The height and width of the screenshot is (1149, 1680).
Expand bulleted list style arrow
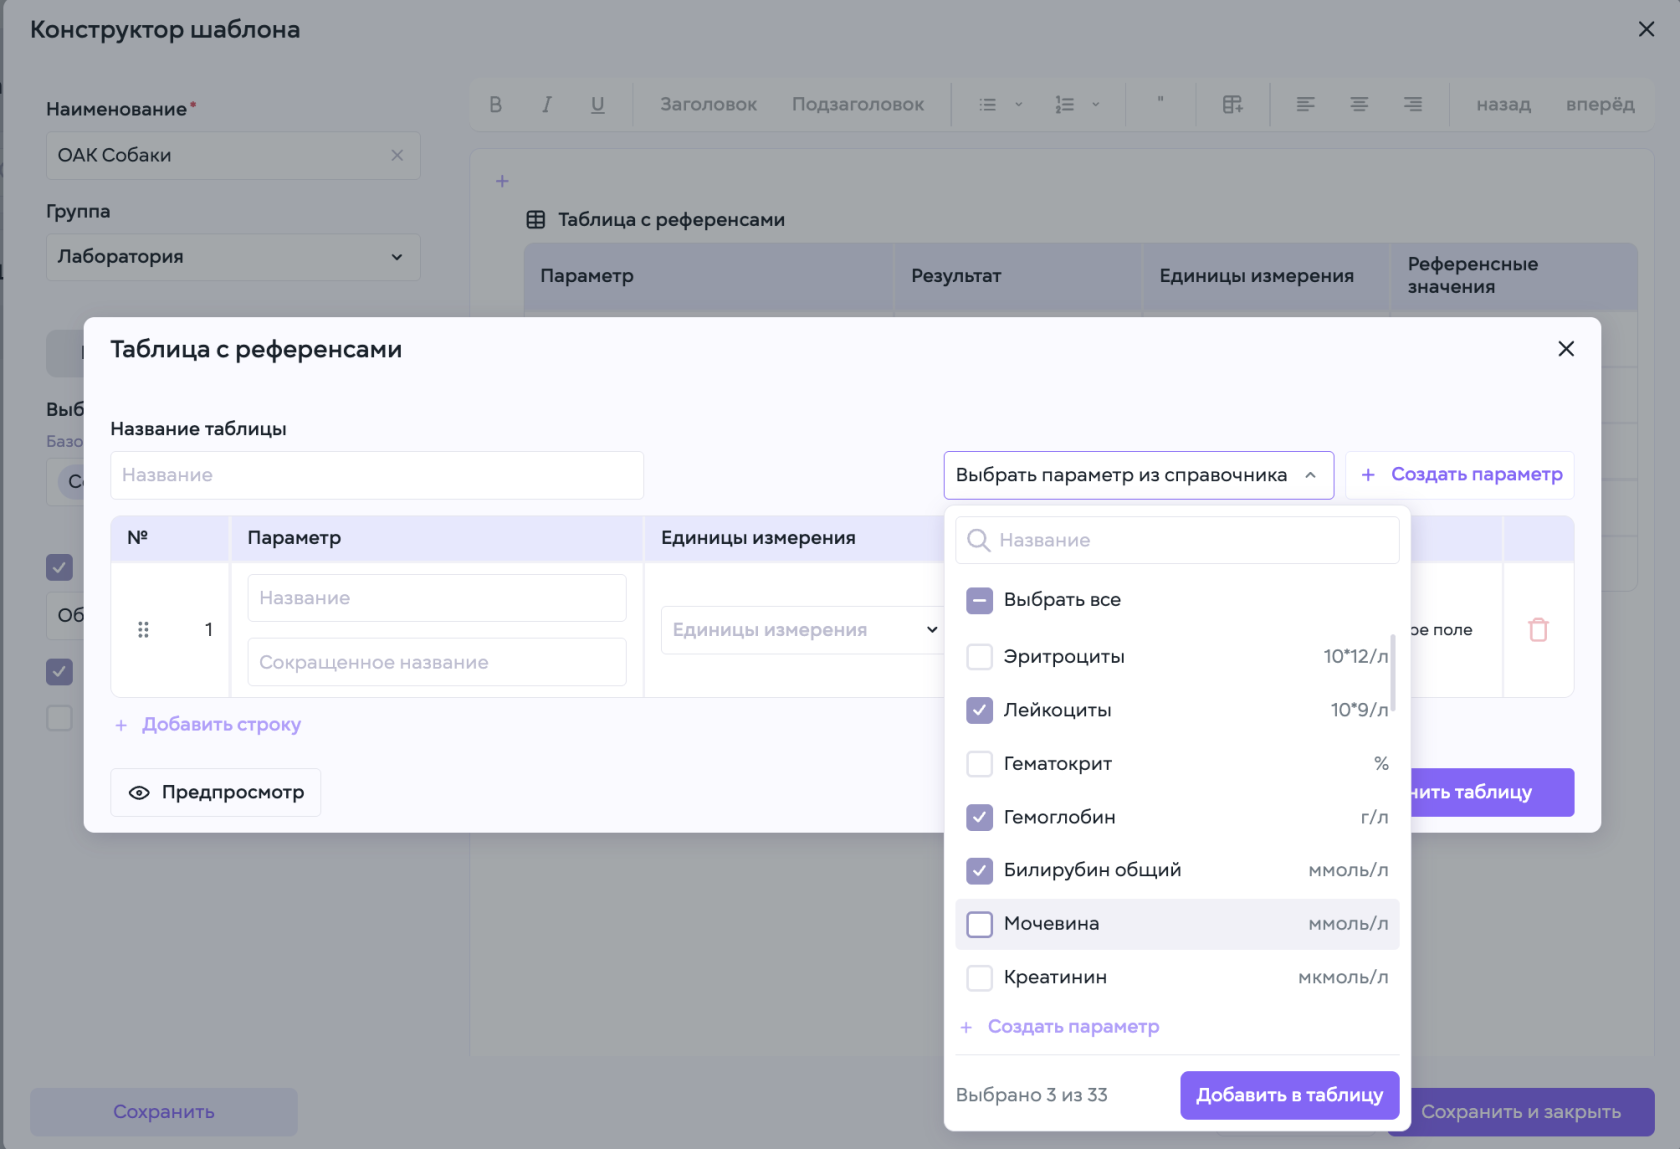coord(1019,104)
